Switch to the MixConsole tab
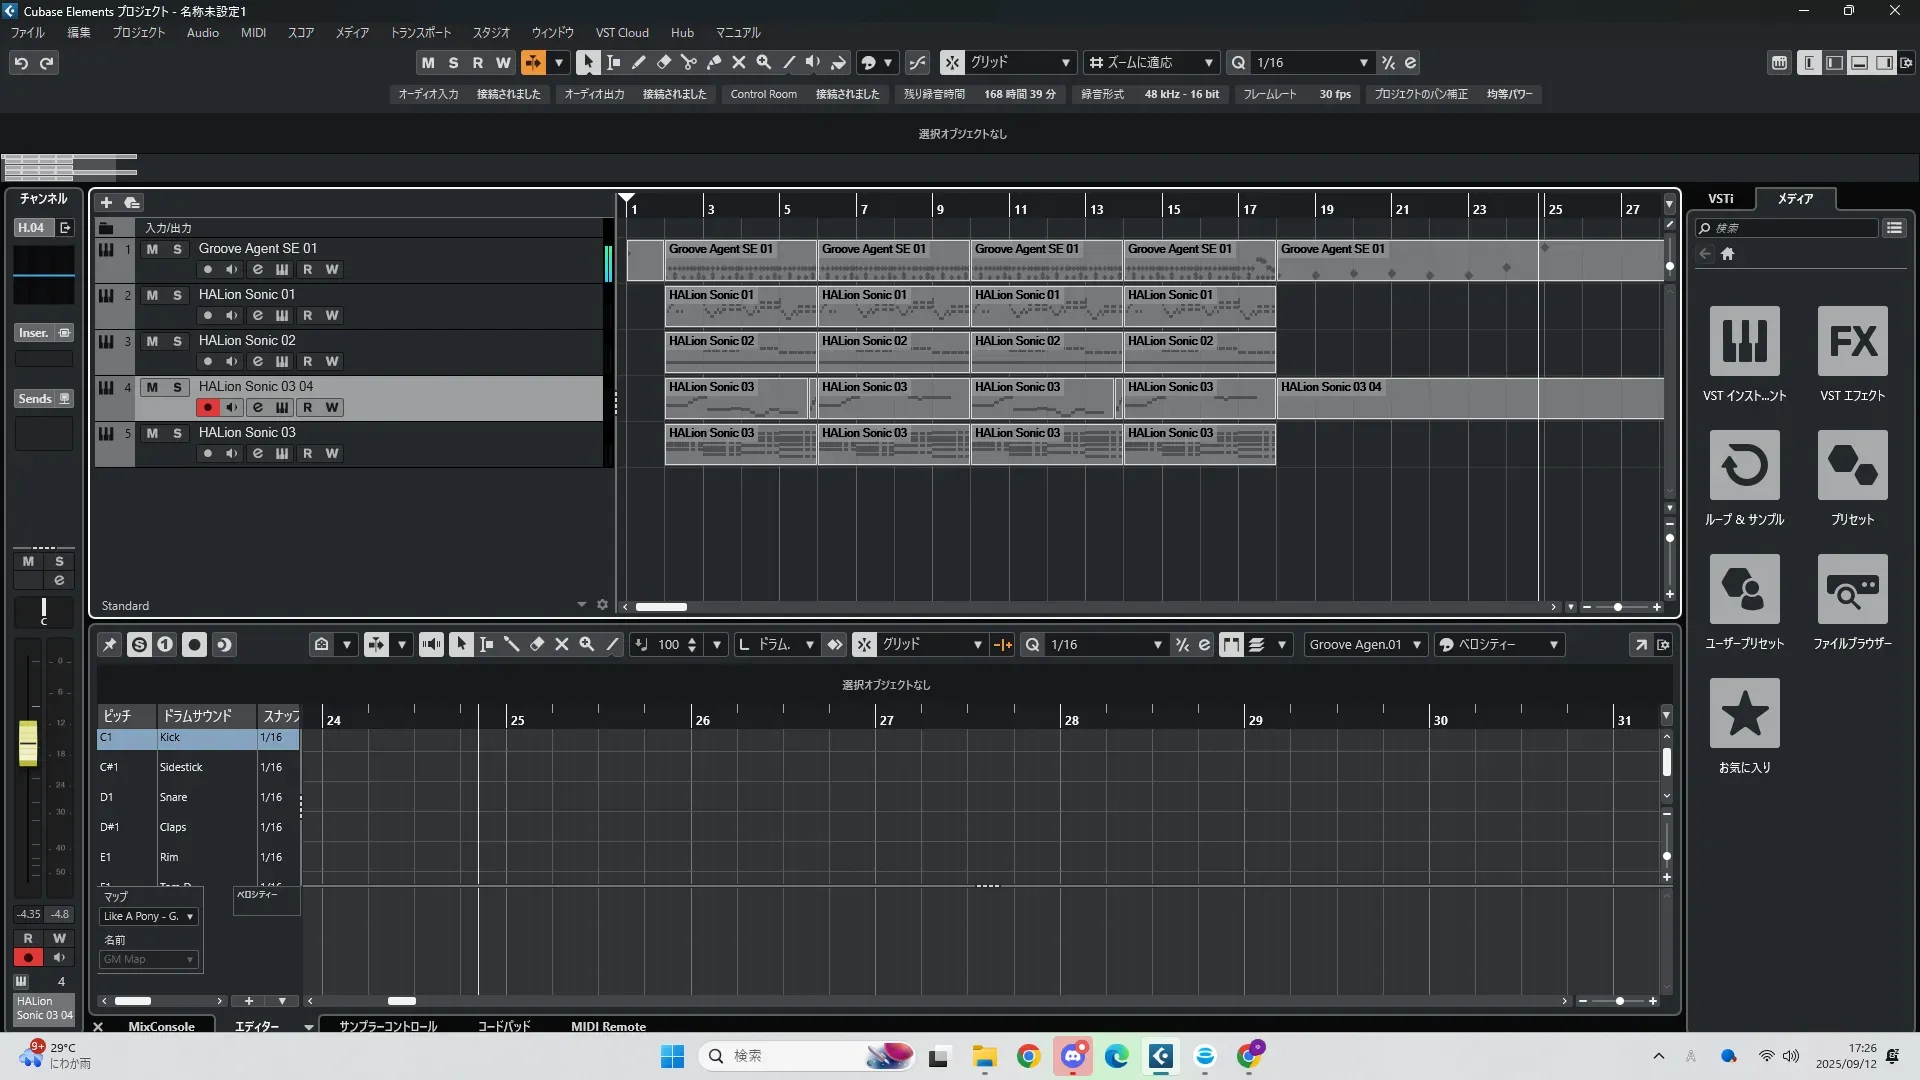1920x1080 pixels. 161,1026
